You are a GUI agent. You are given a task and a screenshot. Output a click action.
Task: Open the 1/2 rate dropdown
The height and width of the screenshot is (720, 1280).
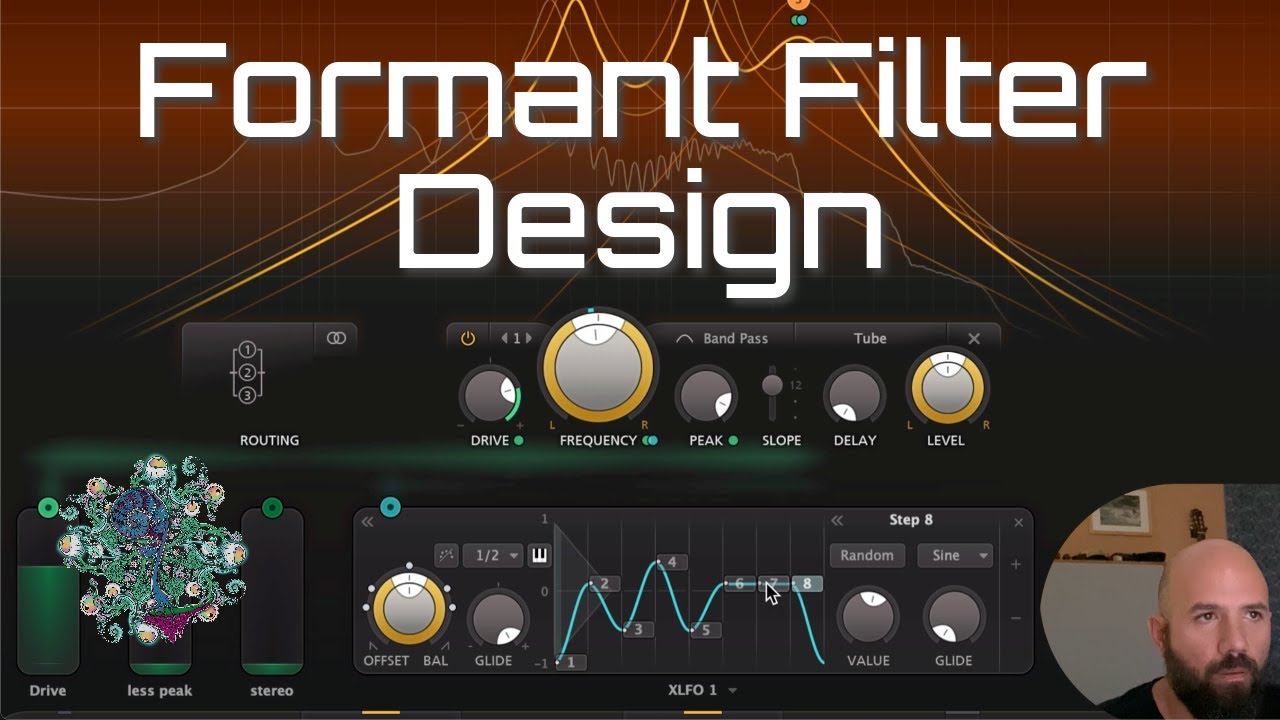(x=493, y=555)
